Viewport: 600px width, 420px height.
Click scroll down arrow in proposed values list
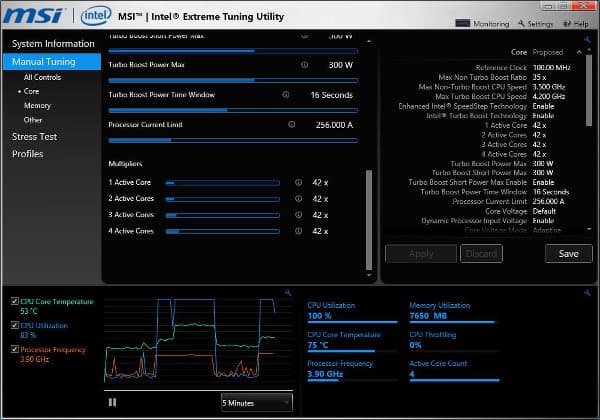tap(589, 229)
